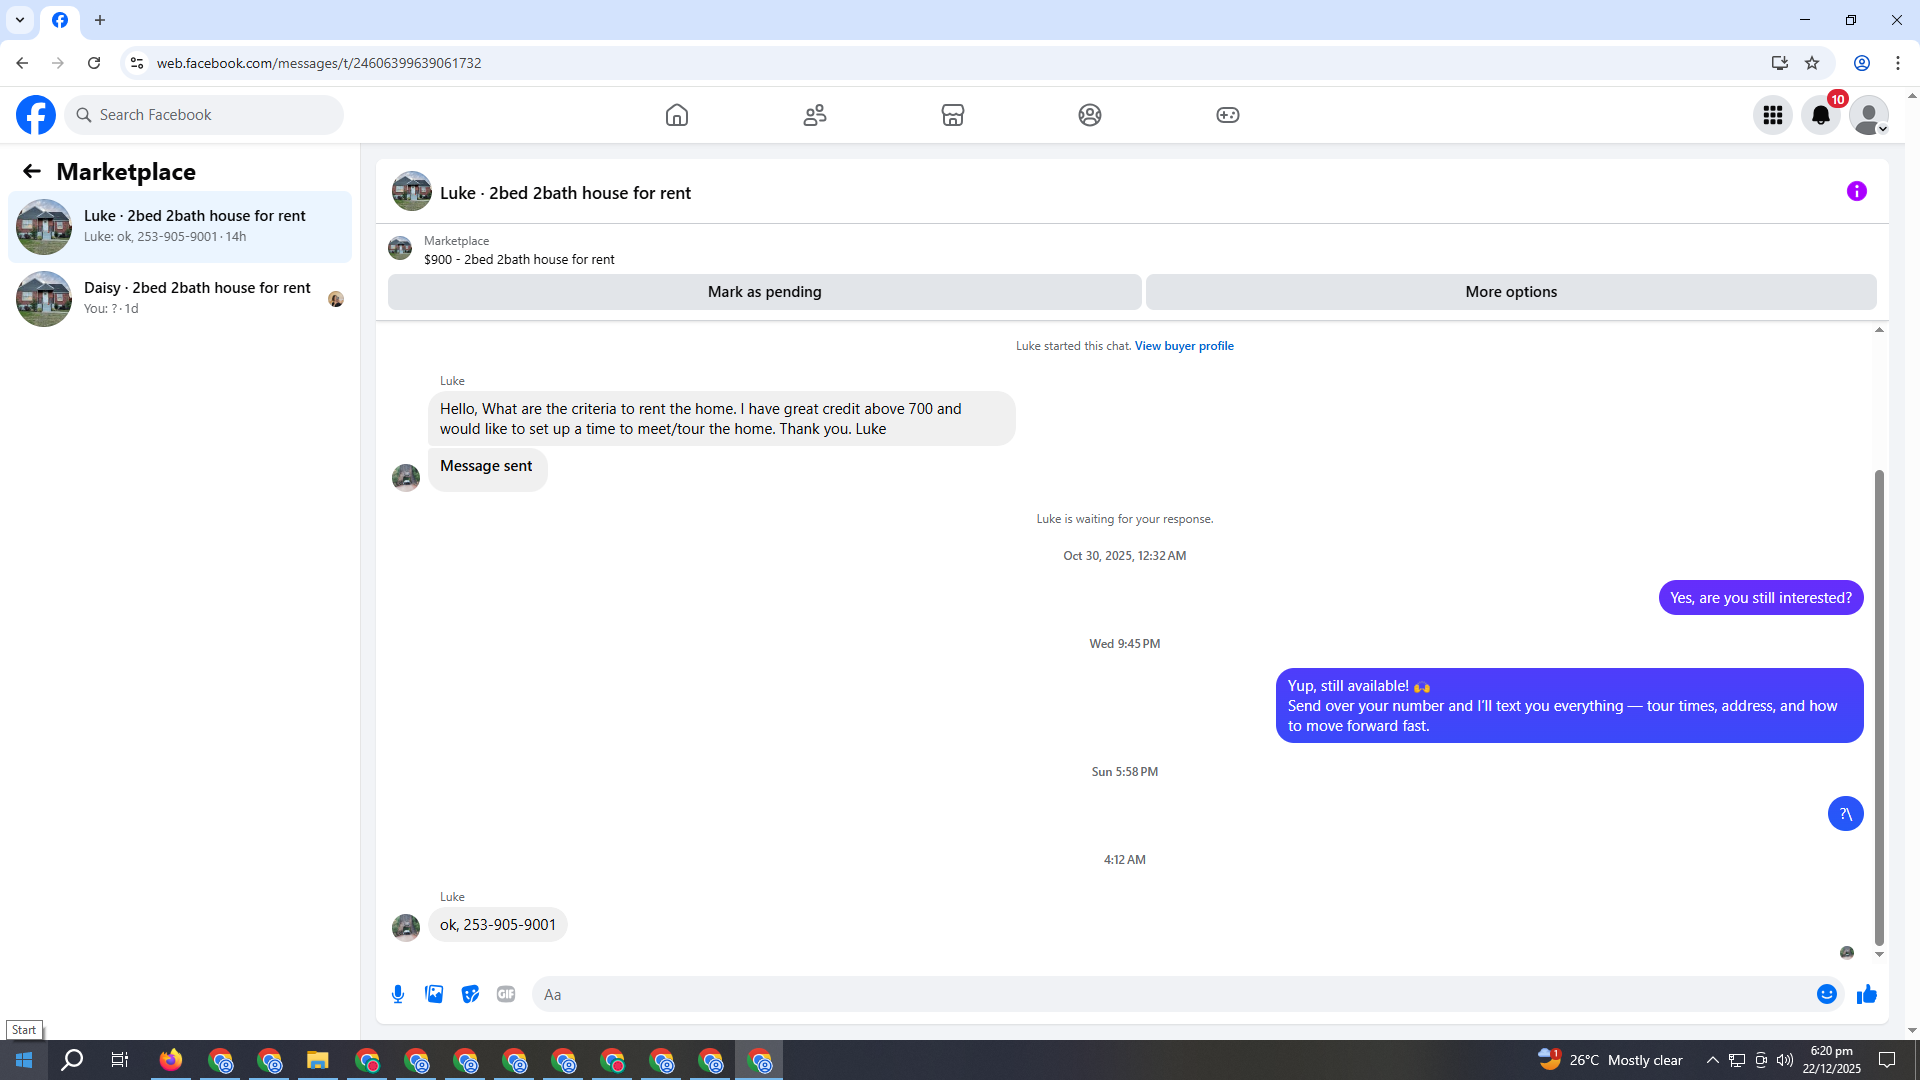Open the Facebook apps grid menu
Image resolution: width=1920 pixels, height=1080 pixels.
[x=1772, y=115]
